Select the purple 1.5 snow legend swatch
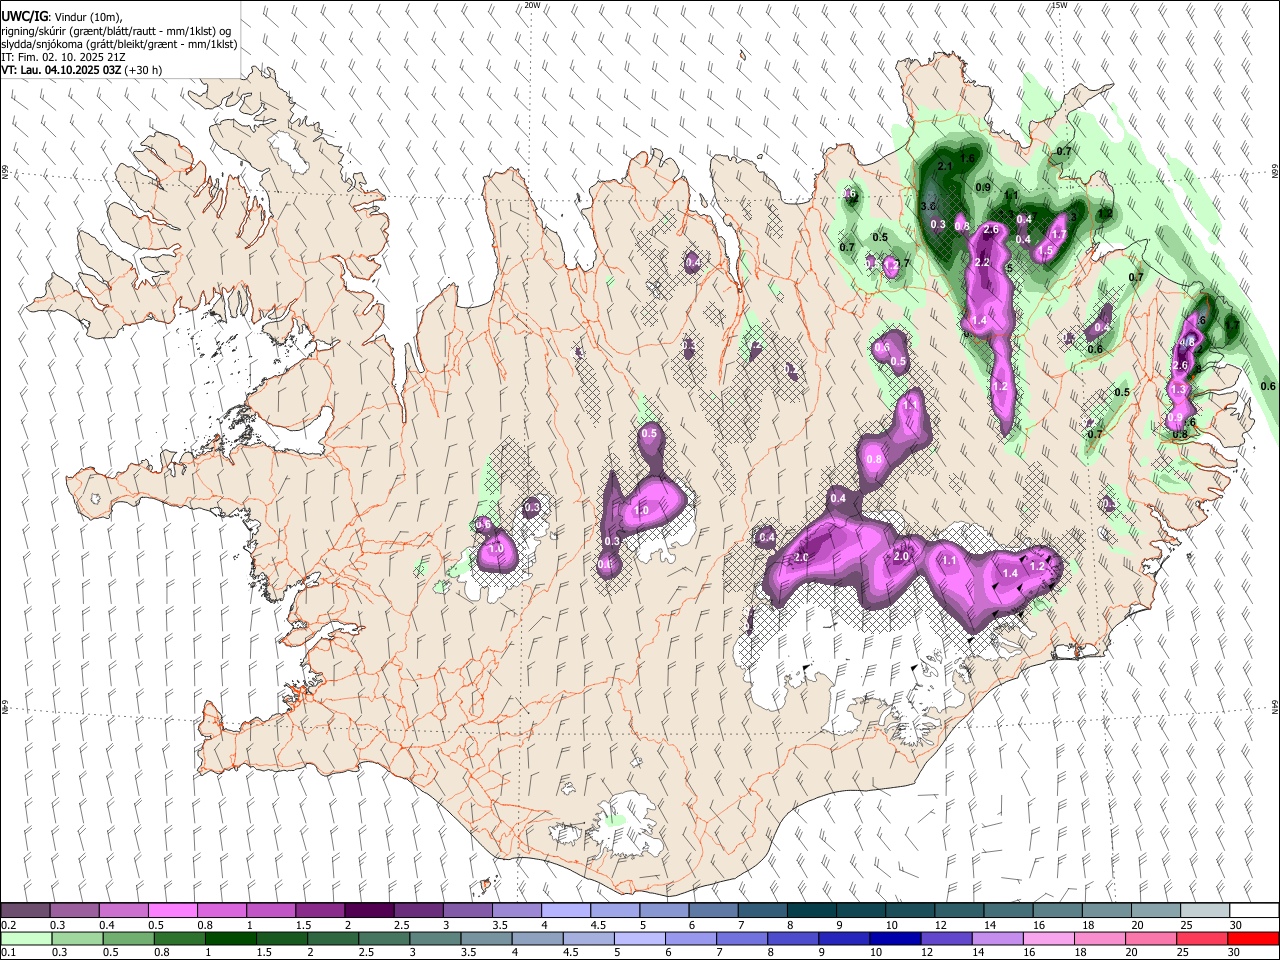 319,911
